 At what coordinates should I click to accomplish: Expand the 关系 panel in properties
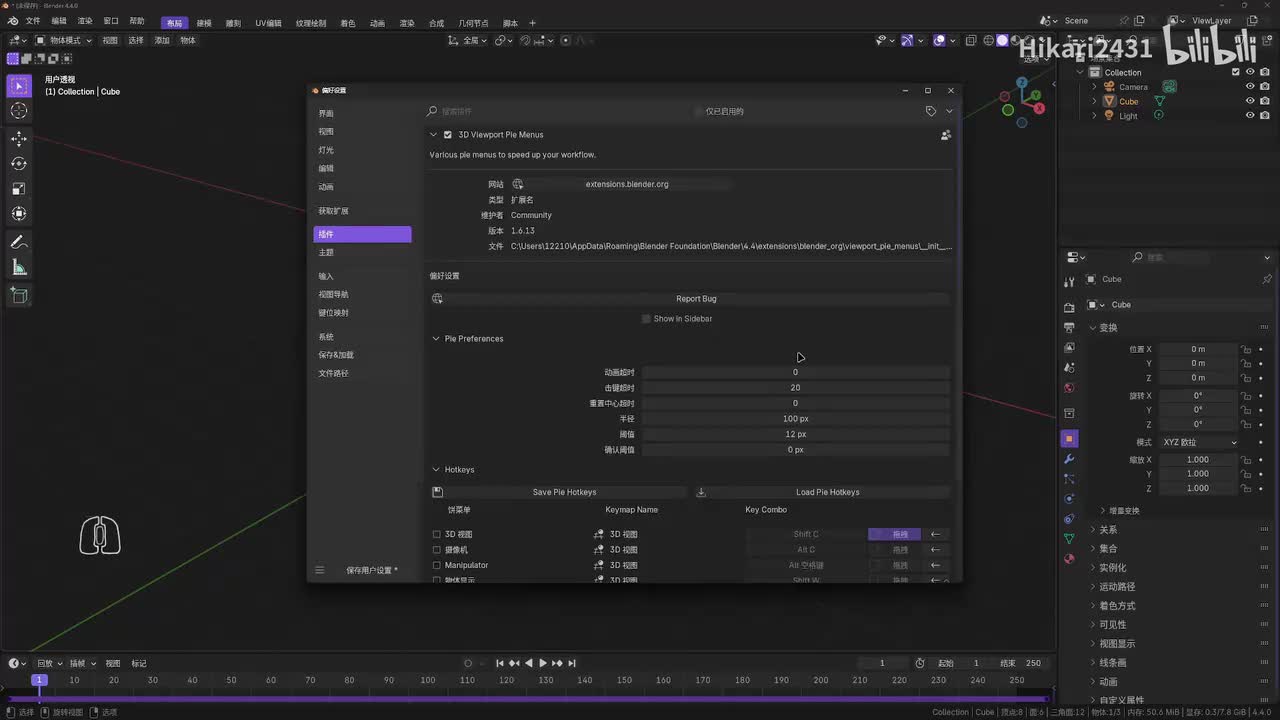point(1108,530)
